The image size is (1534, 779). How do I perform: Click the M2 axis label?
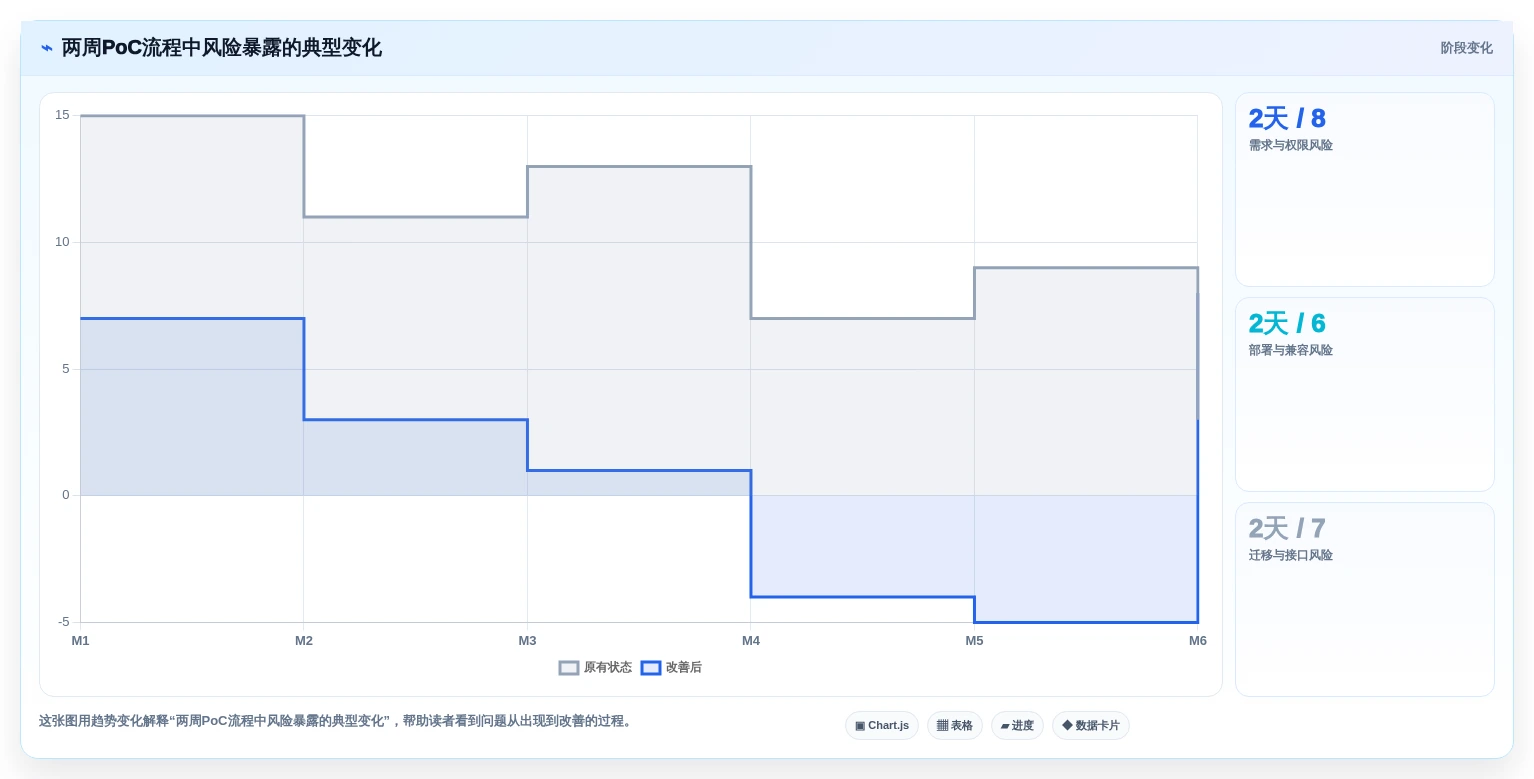[x=304, y=641]
